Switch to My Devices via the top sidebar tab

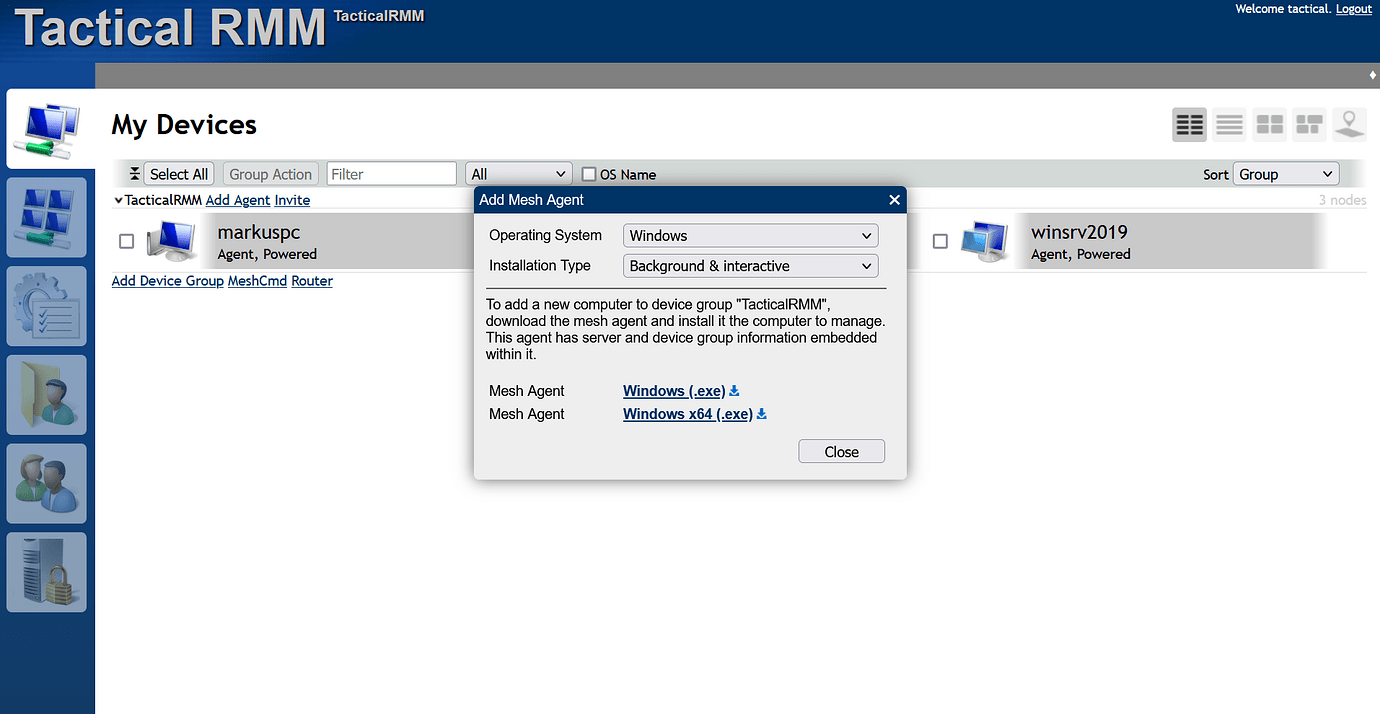coord(46,128)
